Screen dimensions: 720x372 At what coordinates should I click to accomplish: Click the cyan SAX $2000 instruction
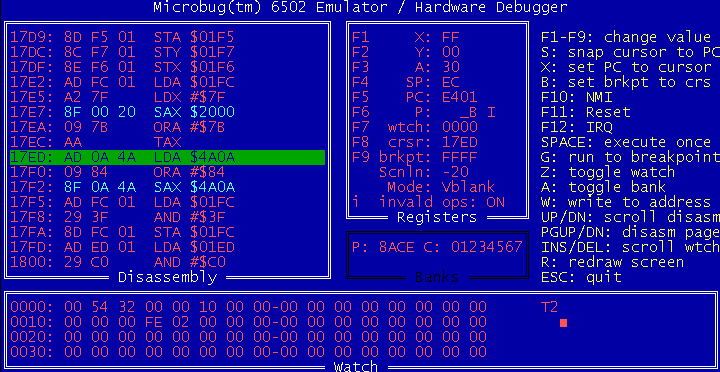tap(194, 112)
